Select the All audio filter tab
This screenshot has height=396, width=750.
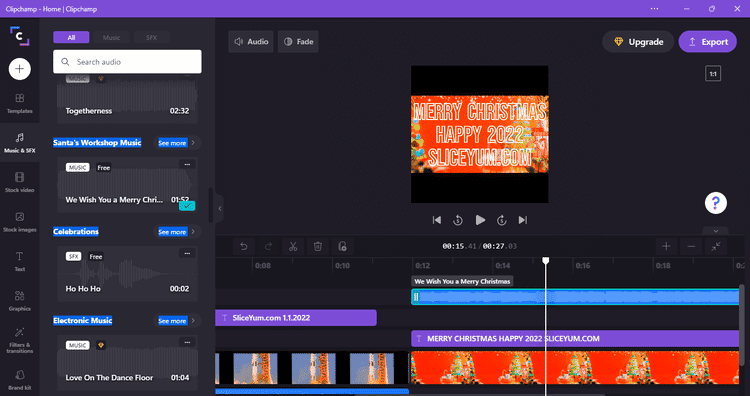[x=71, y=37]
